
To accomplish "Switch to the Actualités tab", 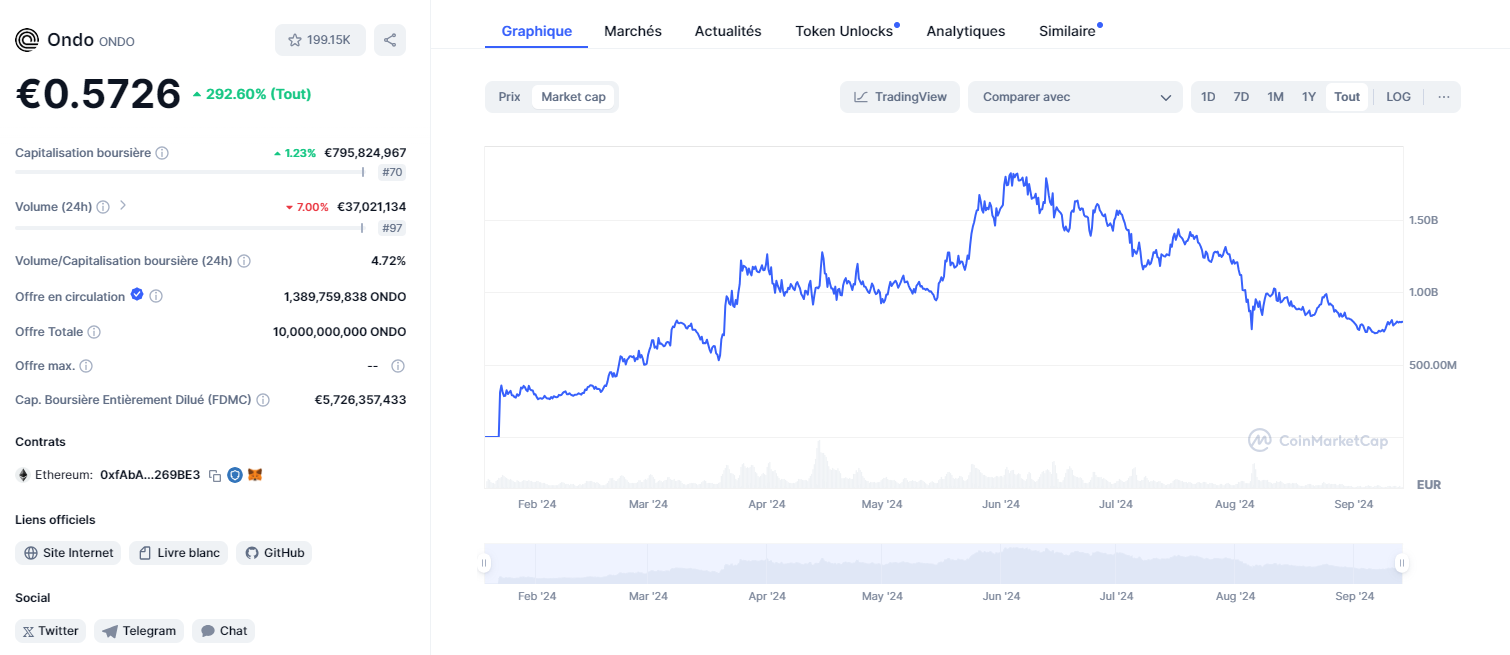I will coord(728,31).
